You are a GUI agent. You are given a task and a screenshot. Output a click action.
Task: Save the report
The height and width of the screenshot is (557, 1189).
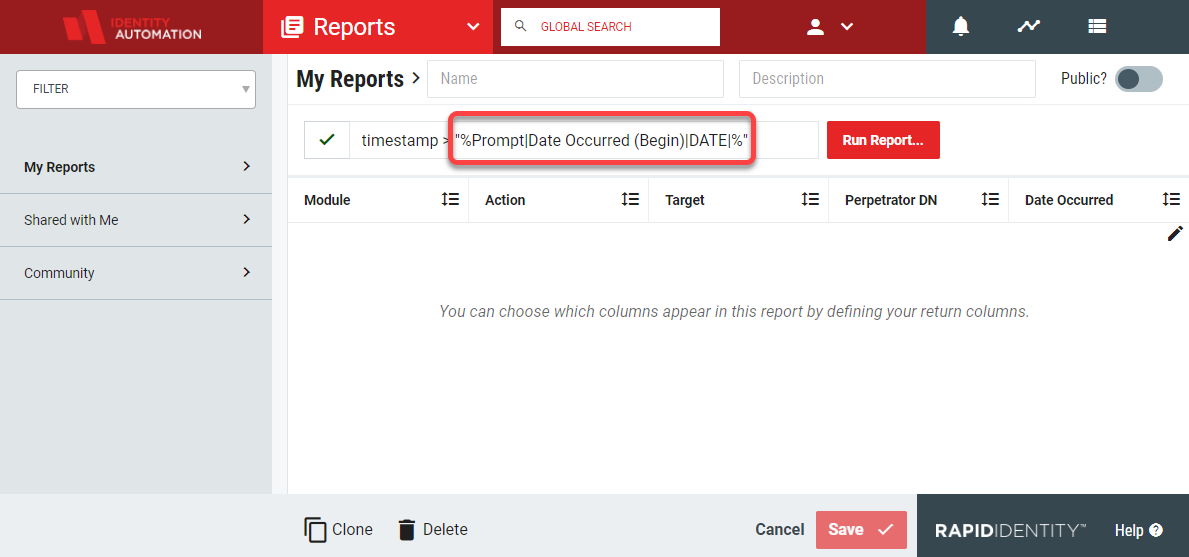[x=861, y=530]
